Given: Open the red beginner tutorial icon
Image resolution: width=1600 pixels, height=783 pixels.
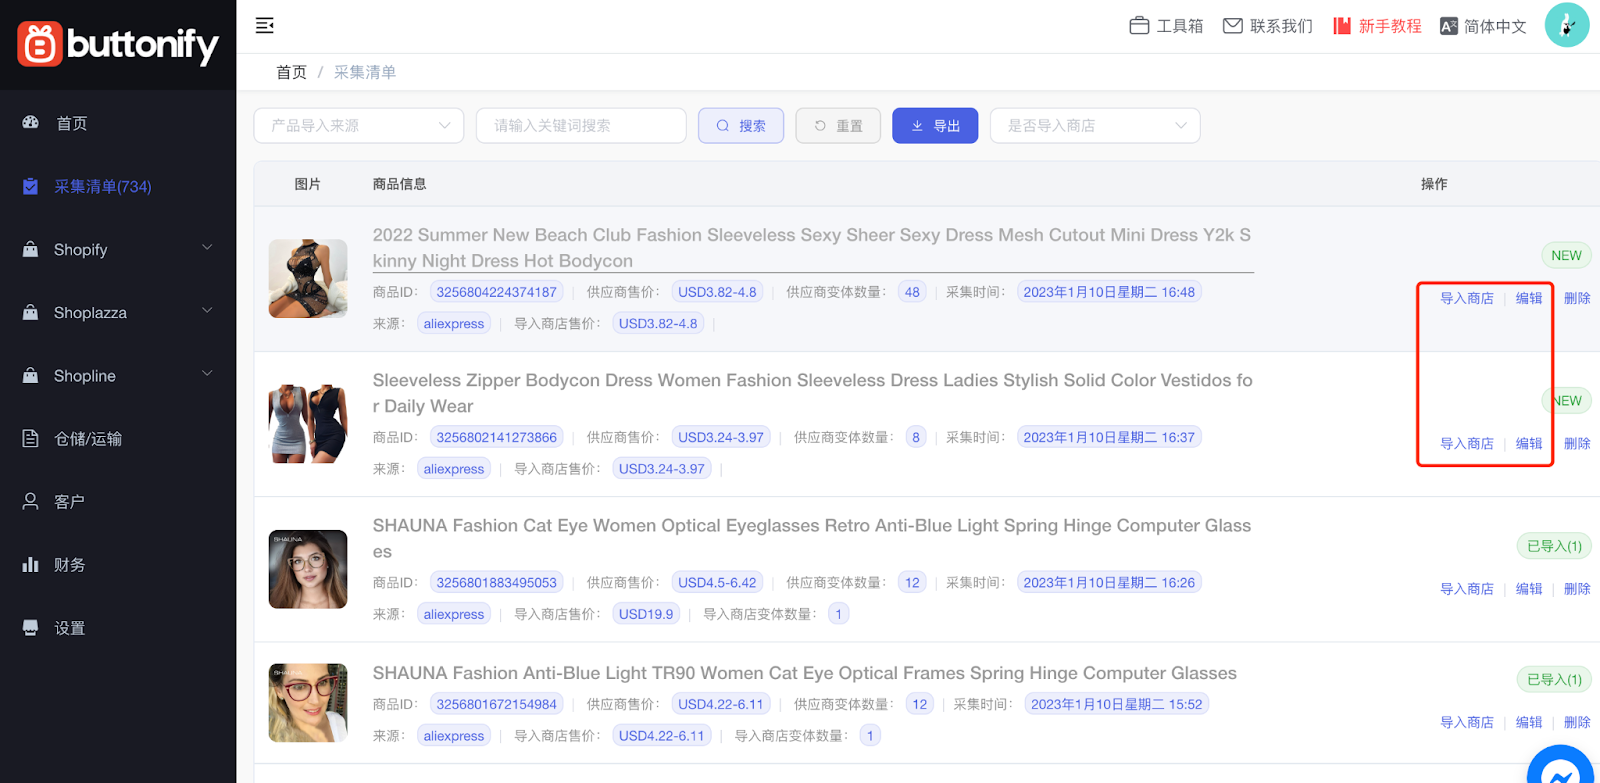Looking at the screenshot, I should coord(1342,26).
